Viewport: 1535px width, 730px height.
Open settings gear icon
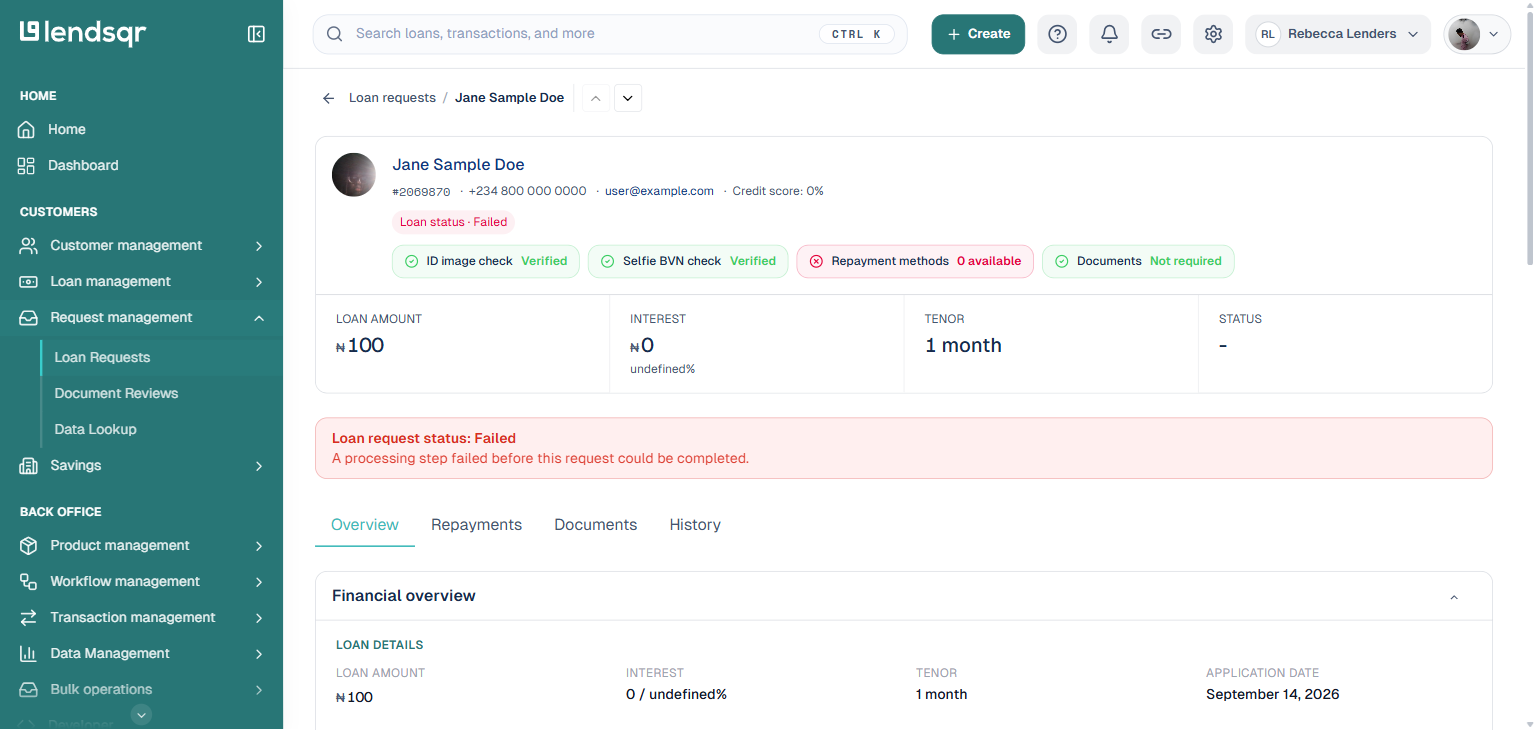coord(1213,34)
